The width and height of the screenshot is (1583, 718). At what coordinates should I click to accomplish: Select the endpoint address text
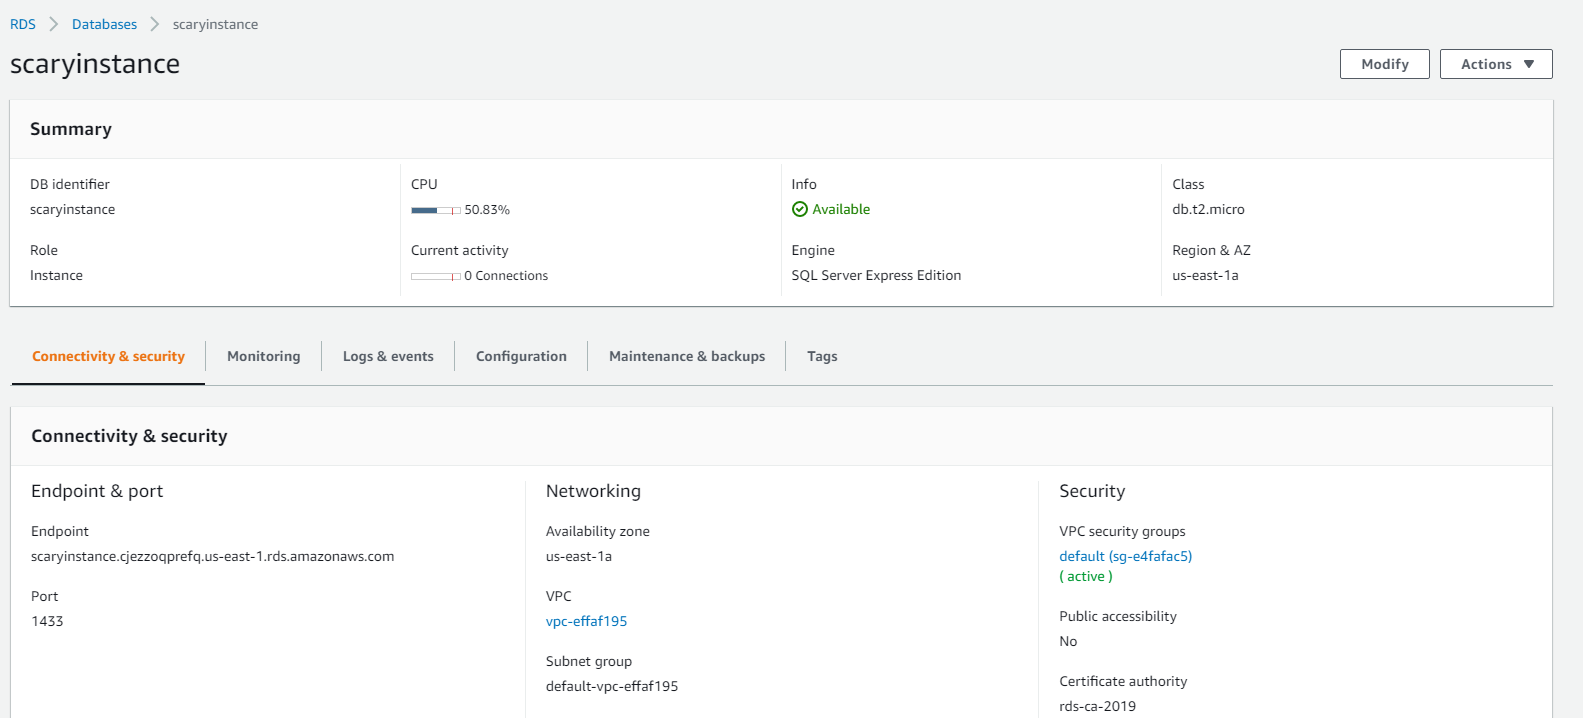pos(213,556)
